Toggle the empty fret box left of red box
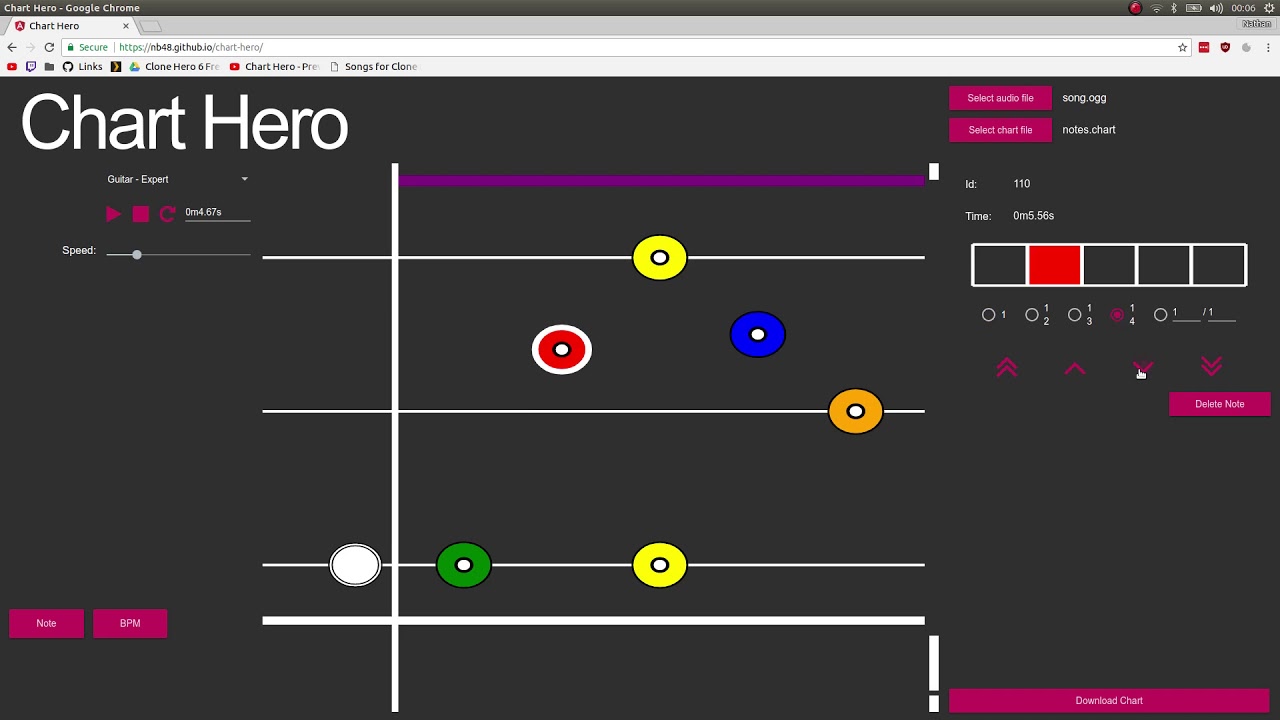The height and width of the screenshot is (720, 1280). 1000,265
